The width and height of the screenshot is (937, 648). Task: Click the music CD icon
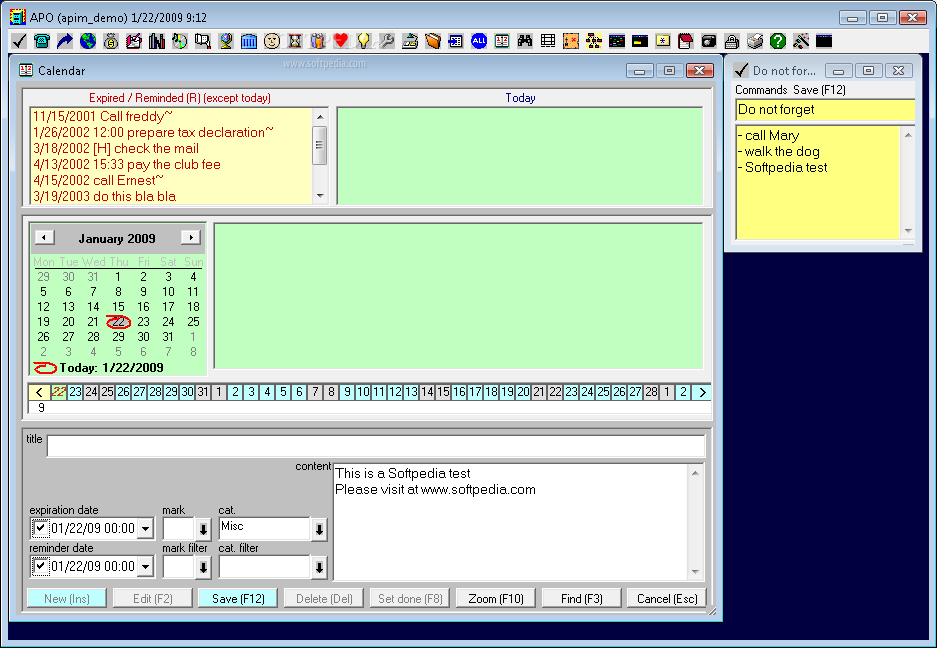coord(180,41)
